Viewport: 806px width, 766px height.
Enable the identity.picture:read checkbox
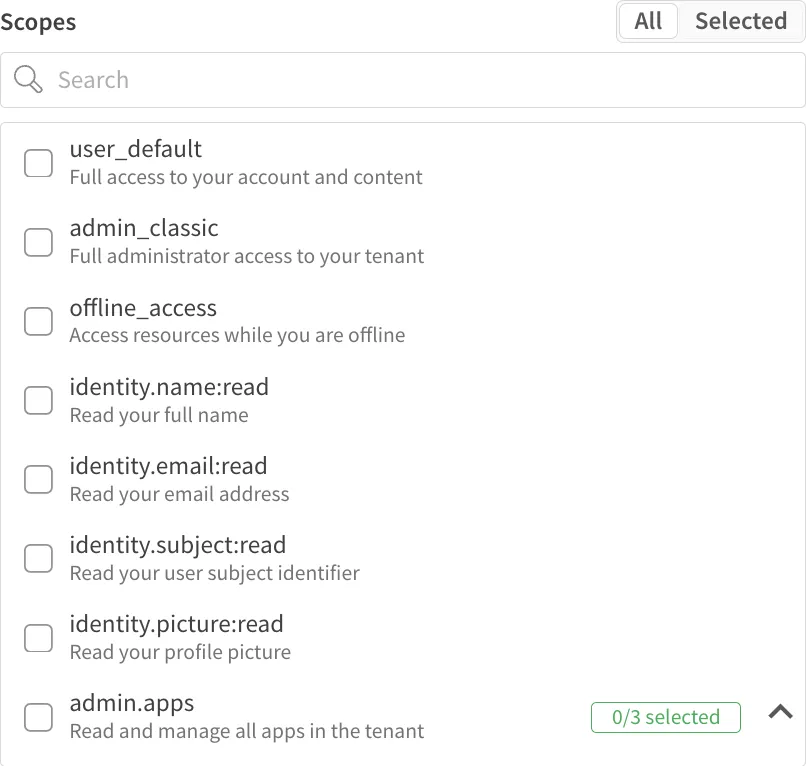point(38,637)
